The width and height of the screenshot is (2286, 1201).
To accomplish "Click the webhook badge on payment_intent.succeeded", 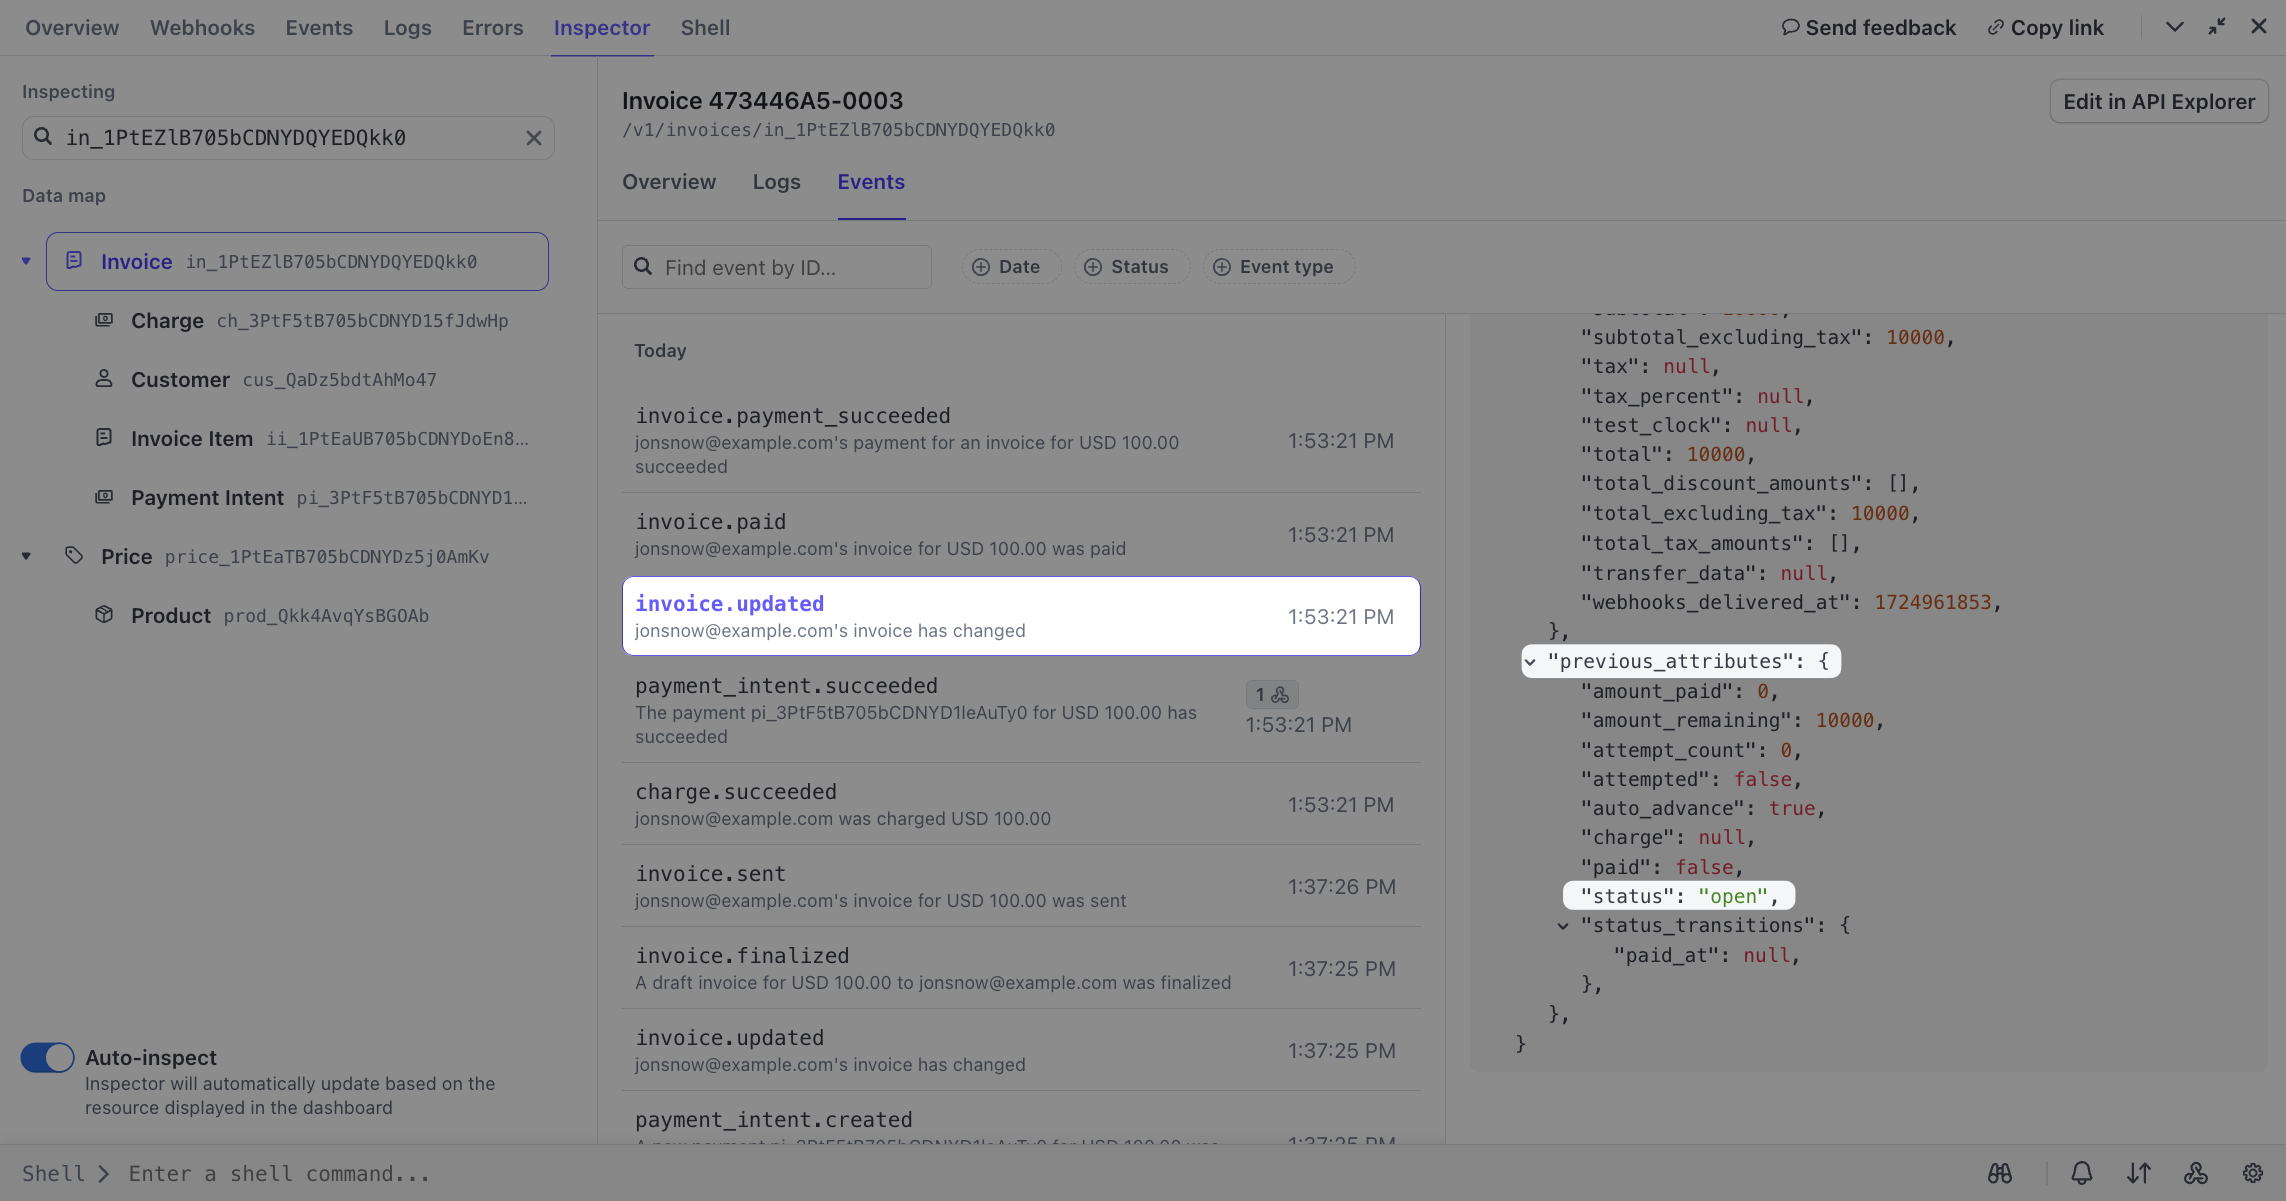I will pos(1271,694).
